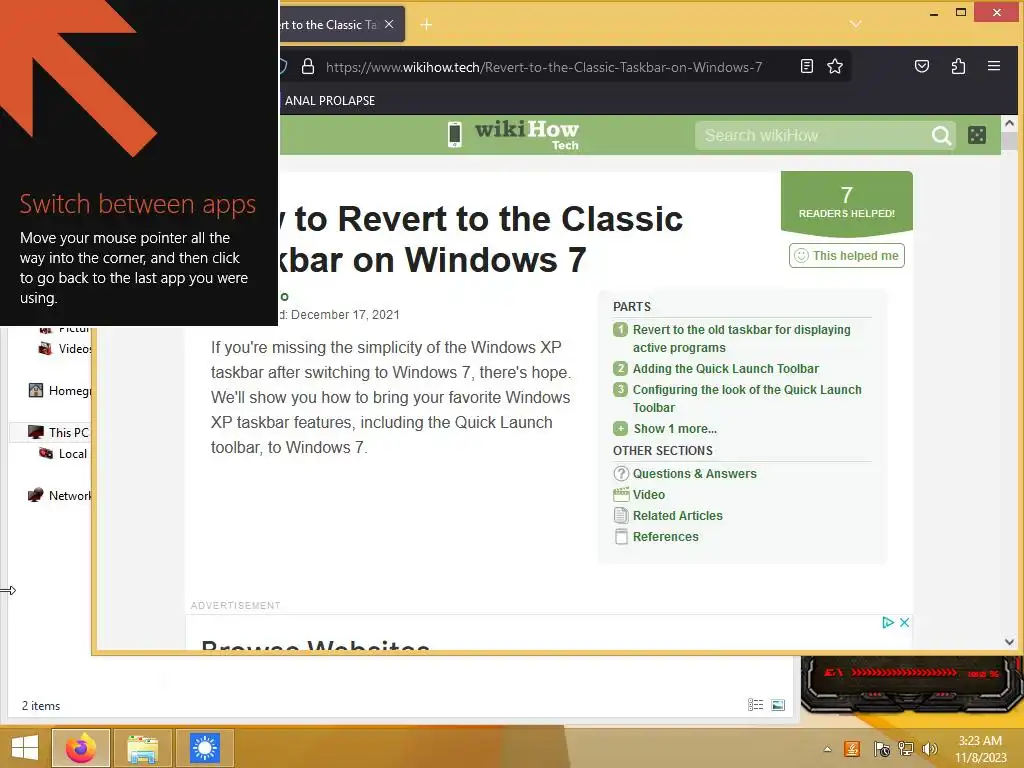This screenshot has width=1024, height=768.
Task: Switch Explorer to details view icon
Action: point(756,705)
